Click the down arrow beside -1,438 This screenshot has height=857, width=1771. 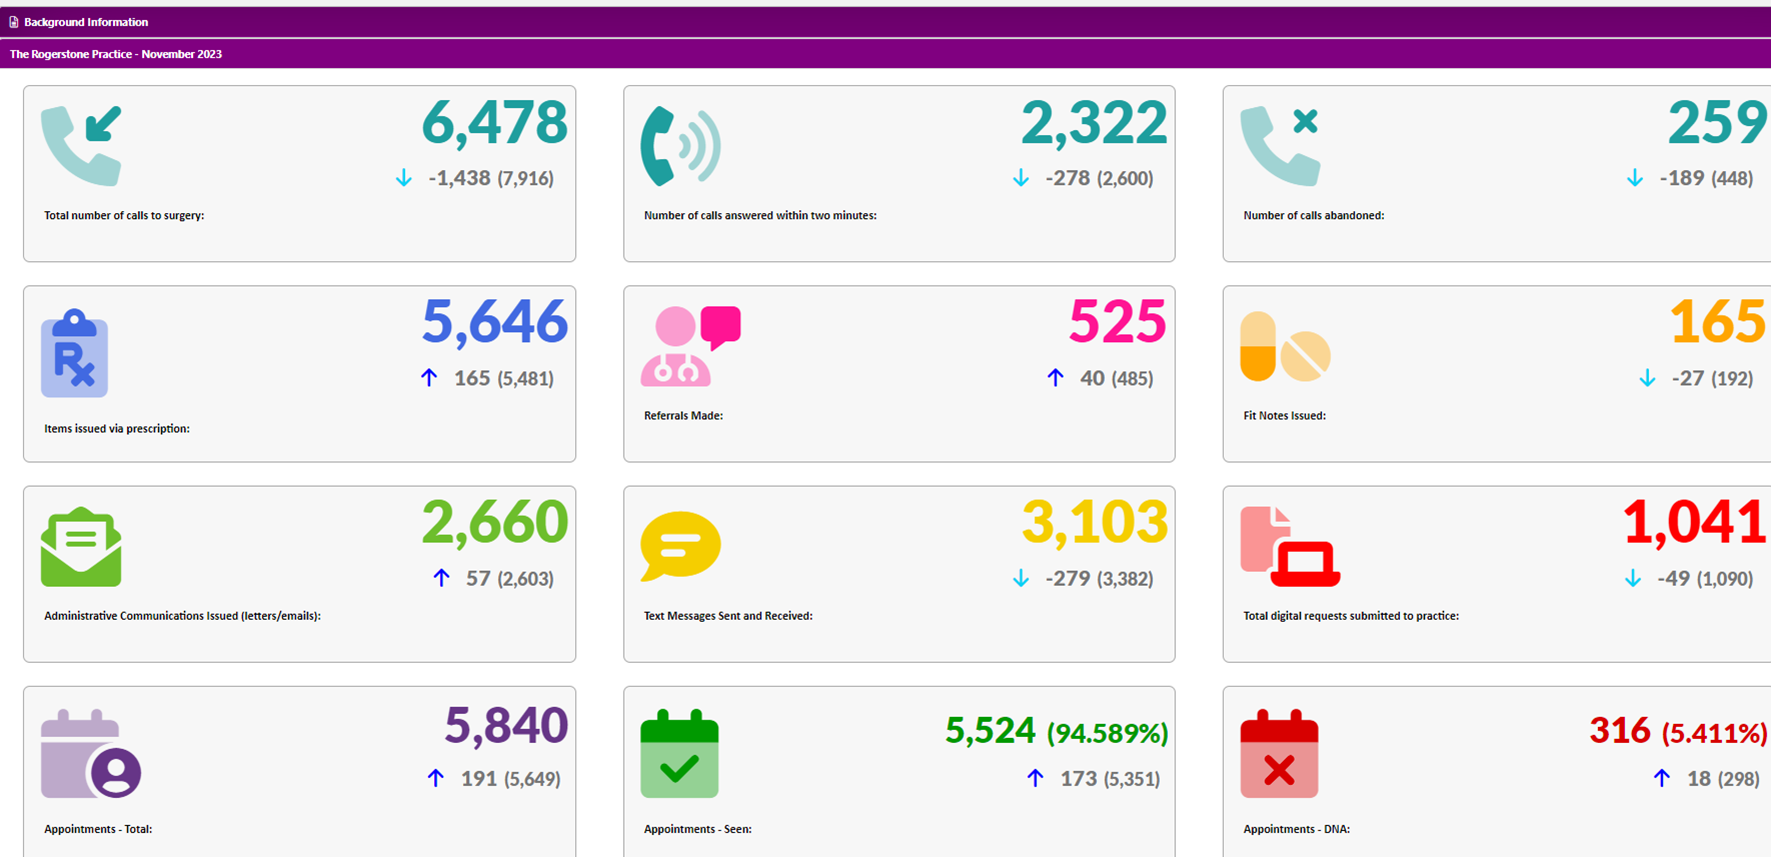click(404, 178)
